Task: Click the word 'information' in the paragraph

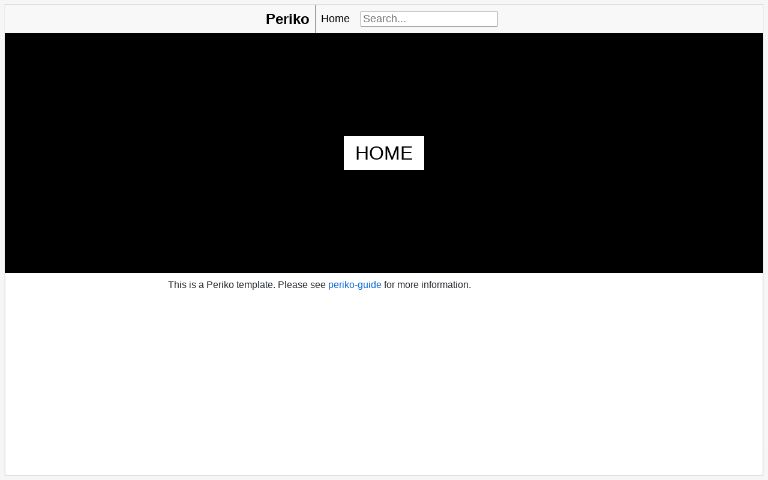Action: (445, 285)
